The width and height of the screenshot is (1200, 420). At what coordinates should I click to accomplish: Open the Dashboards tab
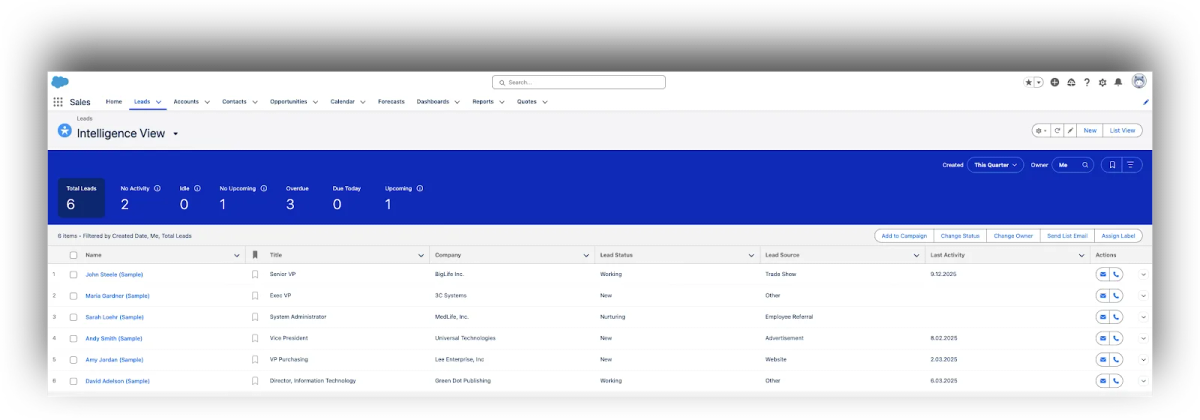tap(433, 101)
